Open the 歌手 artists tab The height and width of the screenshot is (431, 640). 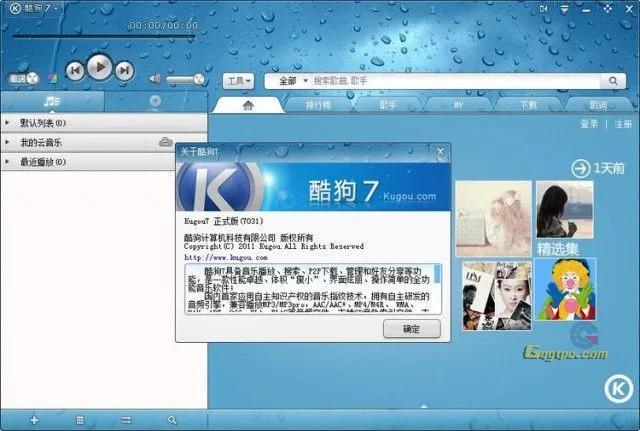coord(388,105)
